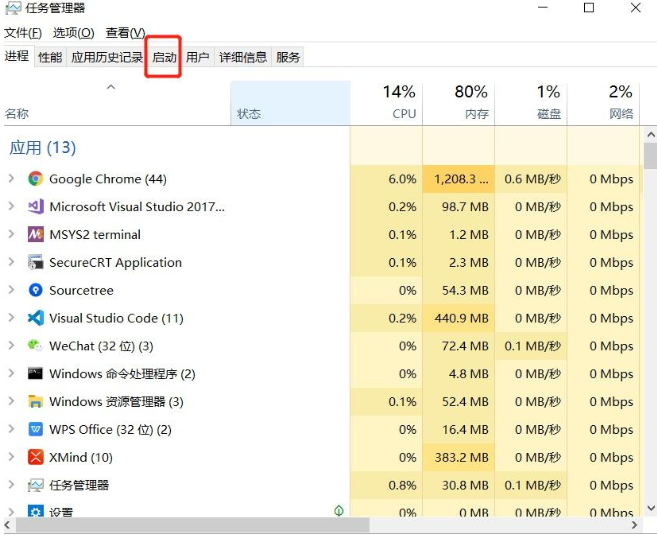Expand the XMind (10) group
The image size is (657, 540).
click(x=11, y=457)
